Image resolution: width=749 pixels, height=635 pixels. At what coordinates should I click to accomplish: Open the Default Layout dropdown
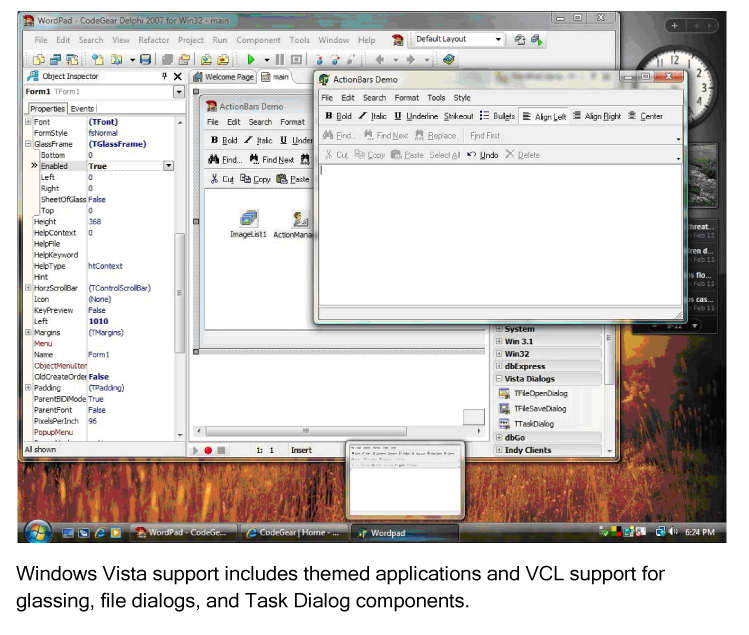click(x=498, y=39)
